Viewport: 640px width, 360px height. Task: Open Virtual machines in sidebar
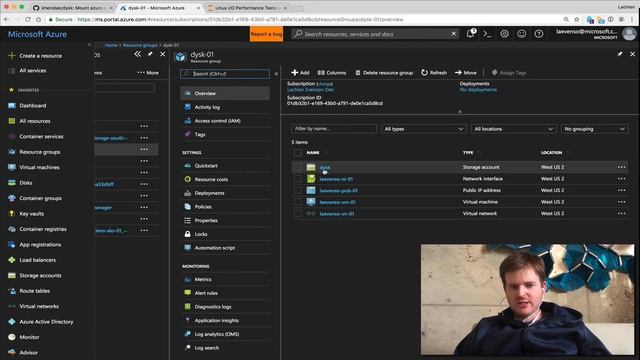[x=39, y=167]
